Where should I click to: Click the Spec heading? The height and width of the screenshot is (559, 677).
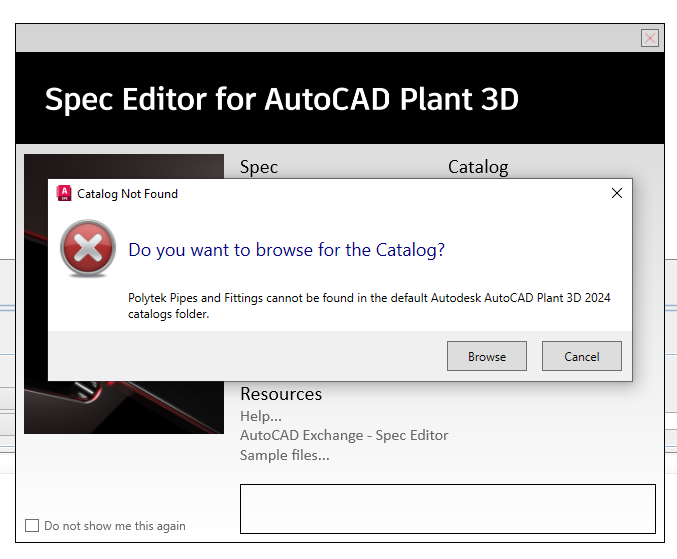(x=259, y=167)
